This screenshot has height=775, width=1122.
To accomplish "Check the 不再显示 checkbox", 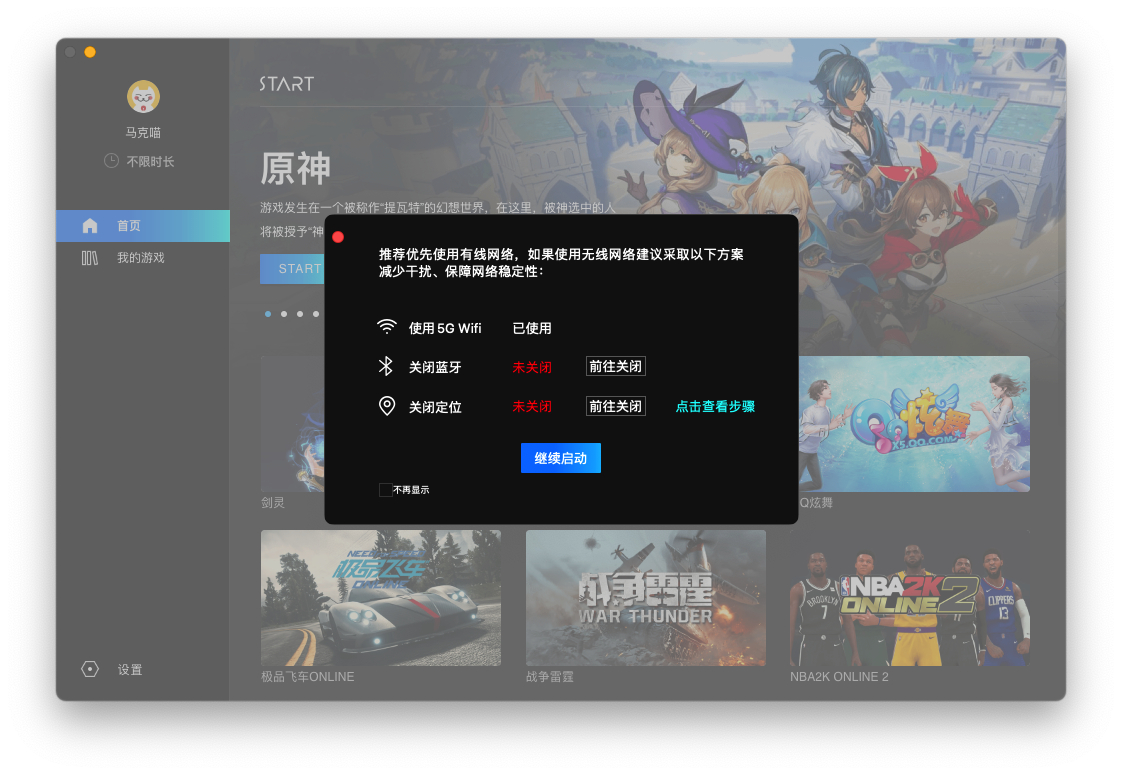I will coord(385,490).
